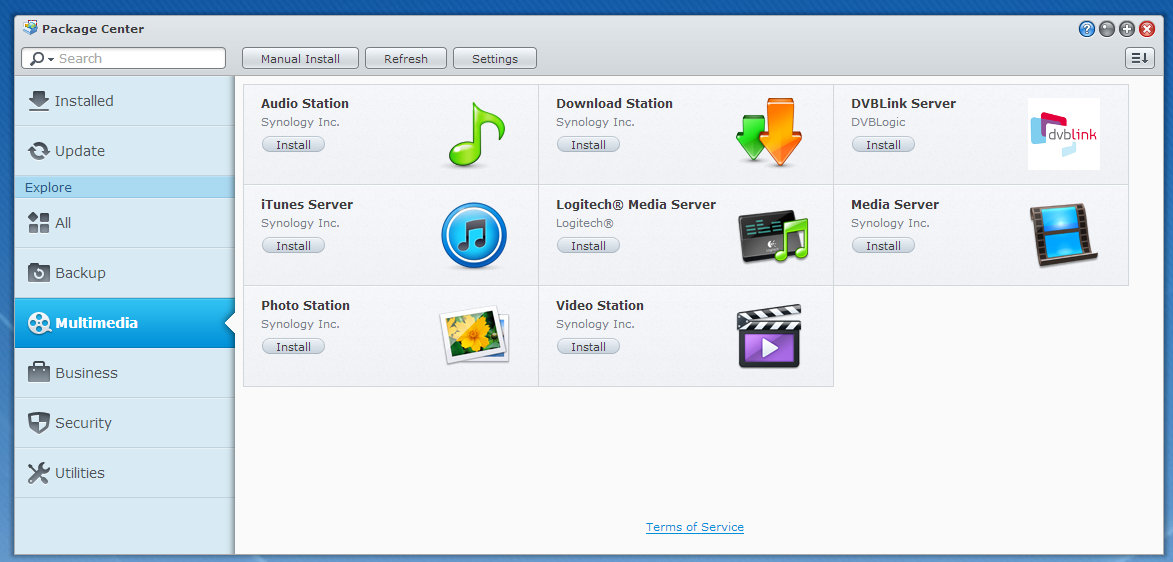Click the Installed download tray icon
The width and height of the screenshot is (1173, 562).
pyautogui.click(x=39, y=100)
